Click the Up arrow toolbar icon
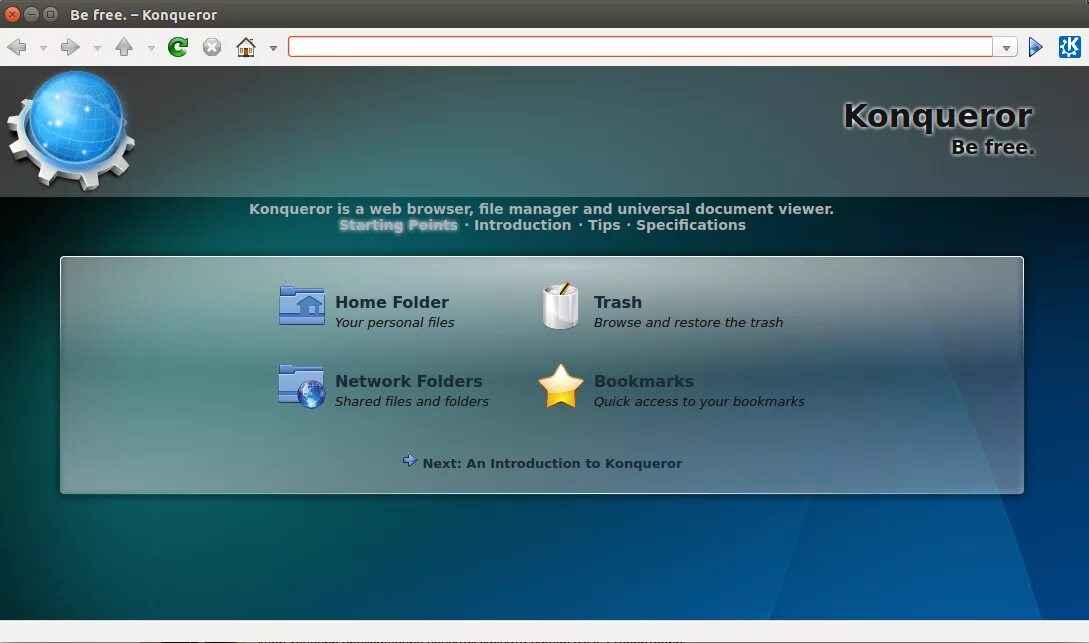Image resolution: width=1089 pixels, height=643 pixels. point(124,47)
